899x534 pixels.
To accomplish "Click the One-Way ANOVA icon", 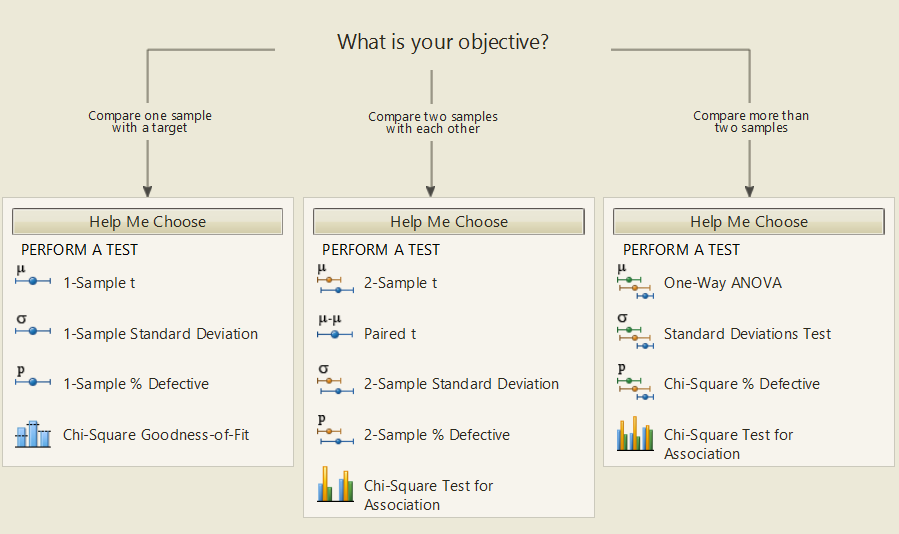I will [x=634, y=282].
